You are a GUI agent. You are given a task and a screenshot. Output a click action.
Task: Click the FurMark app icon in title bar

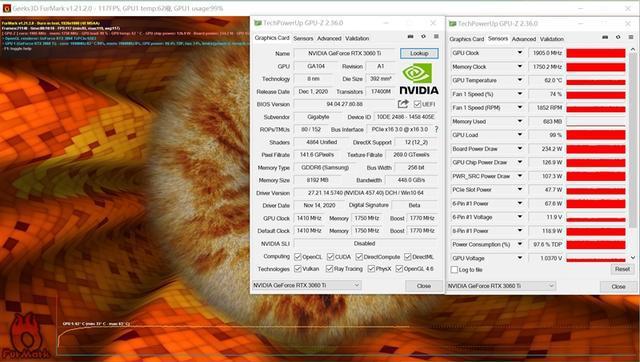click(x=6, y=8)
